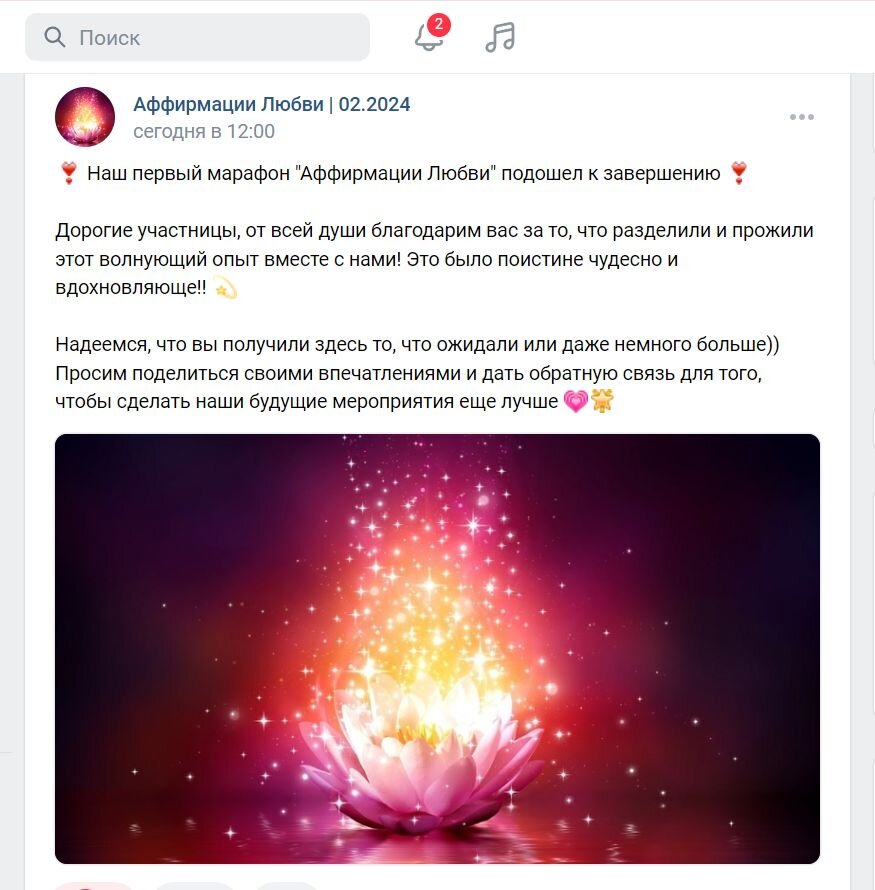This screenshot has width=875, height=890.
Task: Click the shooting star emoji after "вдохновляюще"
Action: click(225, 288)
